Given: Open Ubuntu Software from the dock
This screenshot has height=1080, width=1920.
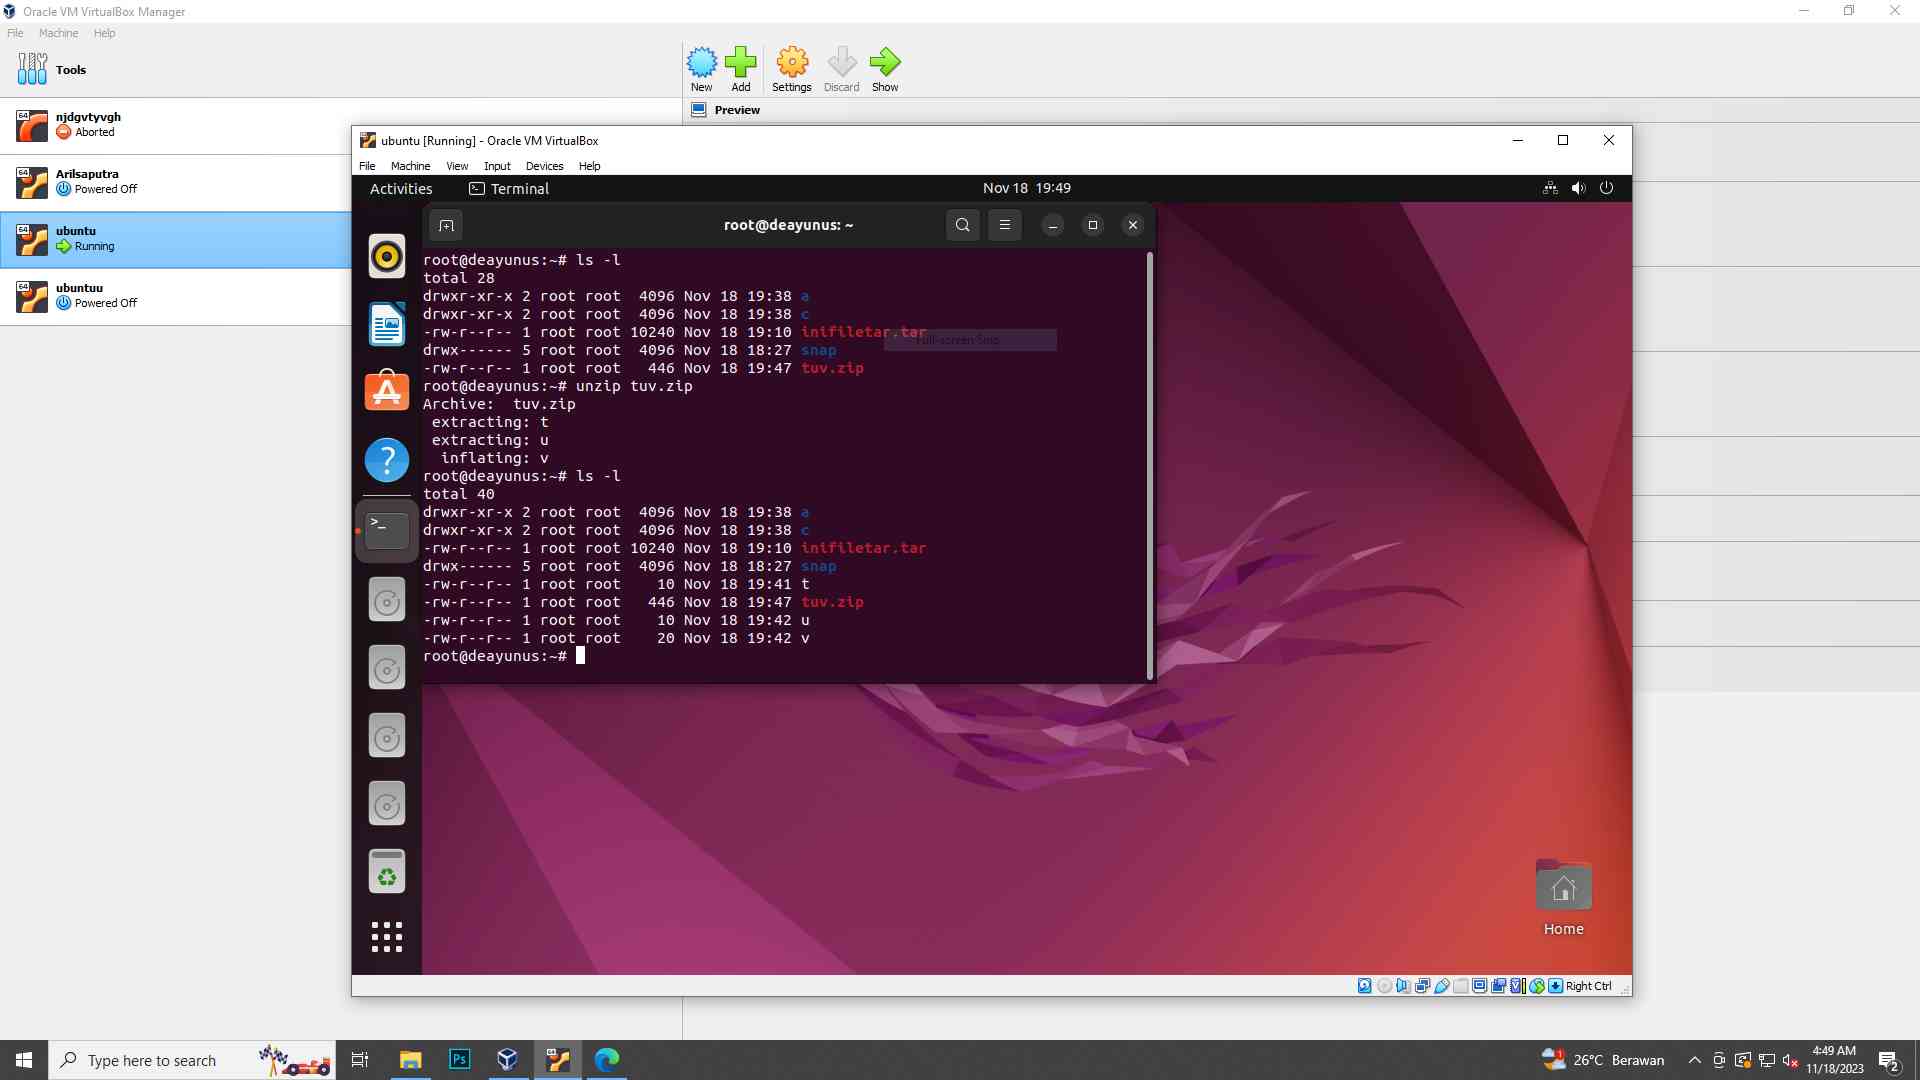Looking at the screenshot, I should 386,391.
